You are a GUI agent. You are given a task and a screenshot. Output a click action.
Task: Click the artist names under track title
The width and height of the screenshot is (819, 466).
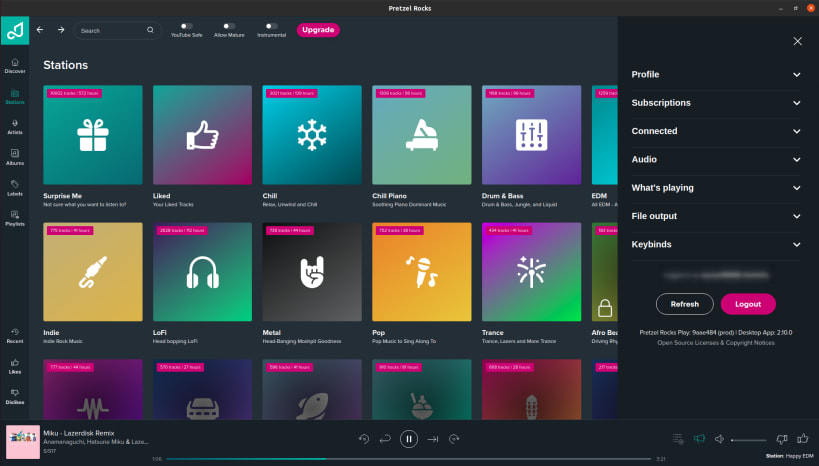coord(96,442)
